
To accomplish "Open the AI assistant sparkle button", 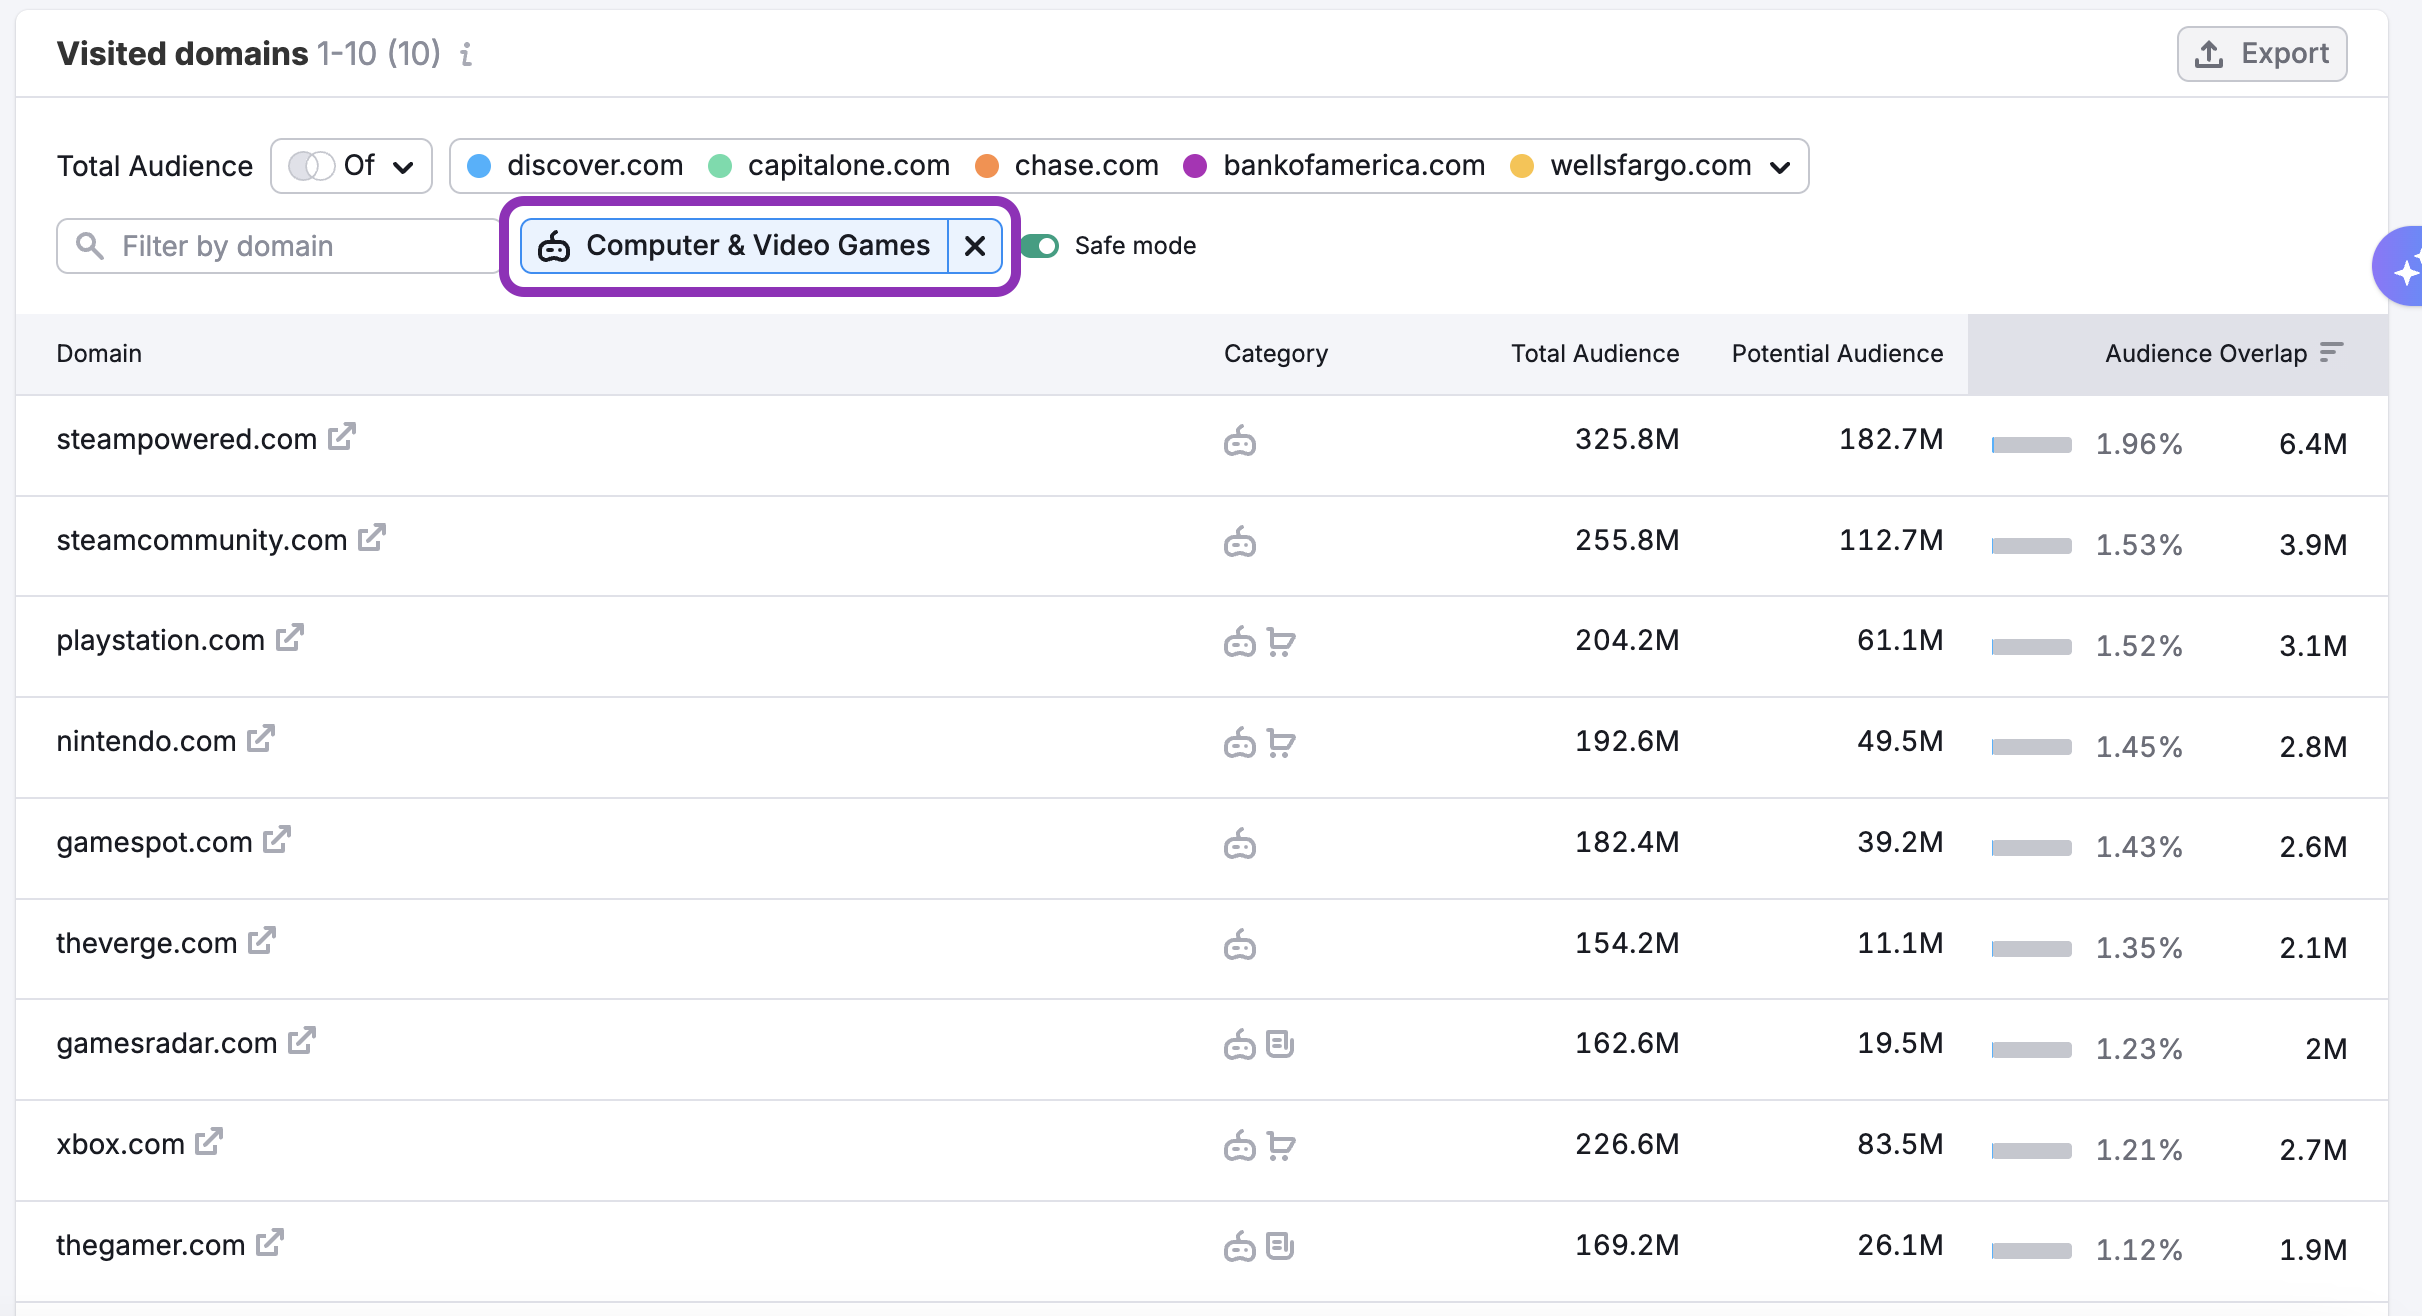I will tap(2402, 268).
